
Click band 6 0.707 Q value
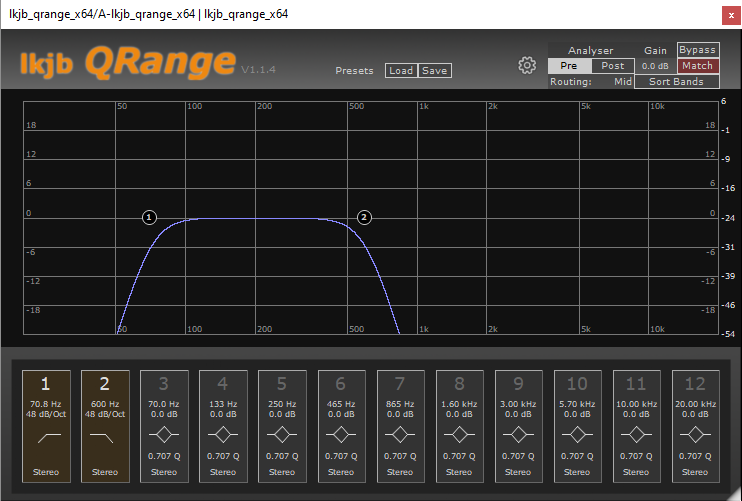point(341,456)
